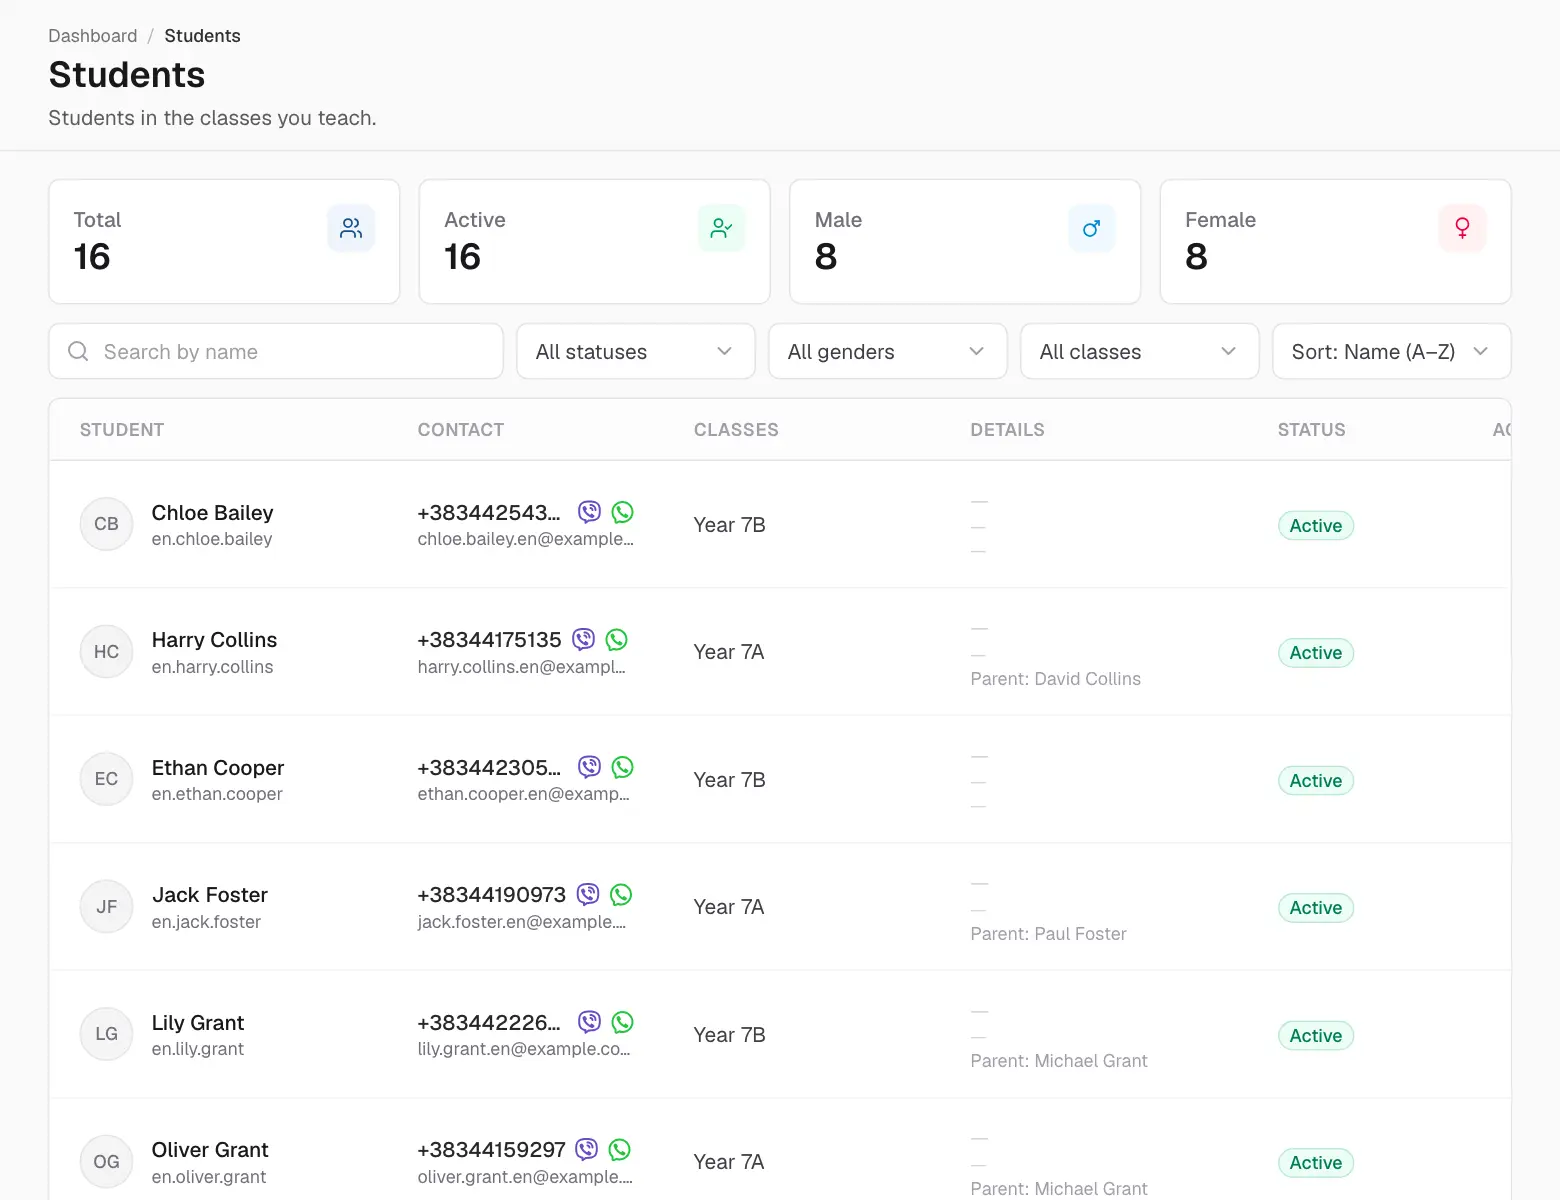This screenshot has height=1200, width=1560.
Task: Click Chloe Bailey's Active status badge
Action: (x=1316, y=525)
